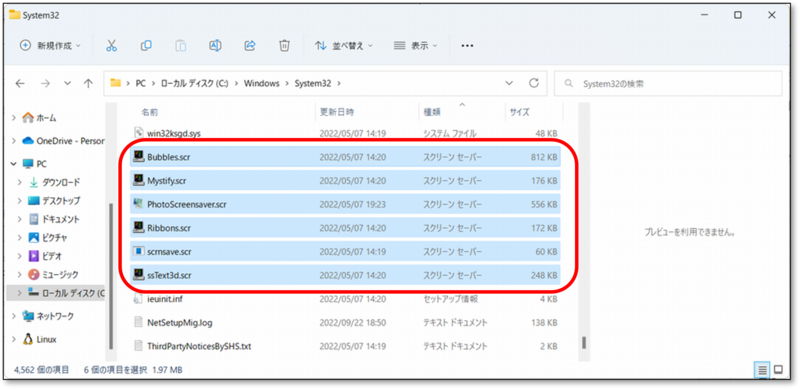The image size is (800, 389).
Task: Click ローカル ディスク (C:) in breadcrumb
Action: coord(194,84)
